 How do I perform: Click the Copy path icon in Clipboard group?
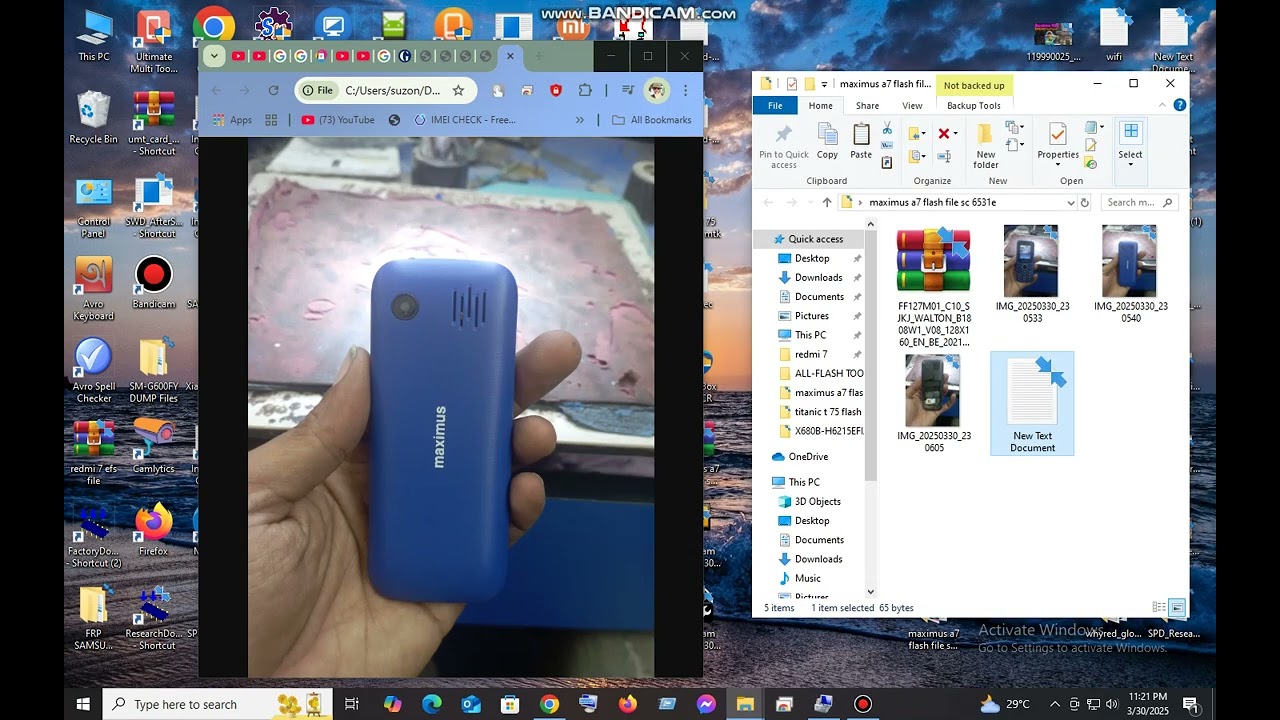click(887, 145)
